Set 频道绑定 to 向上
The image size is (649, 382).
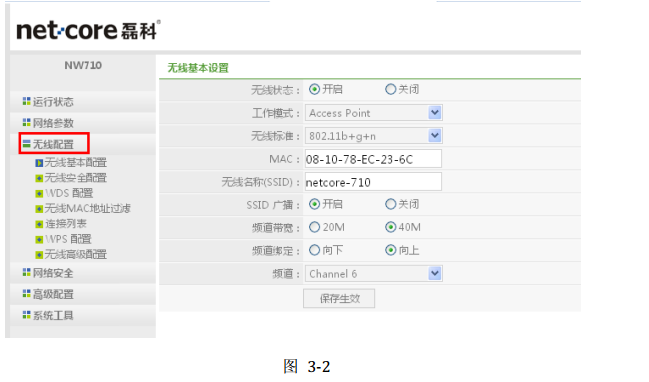click(391, 250)
